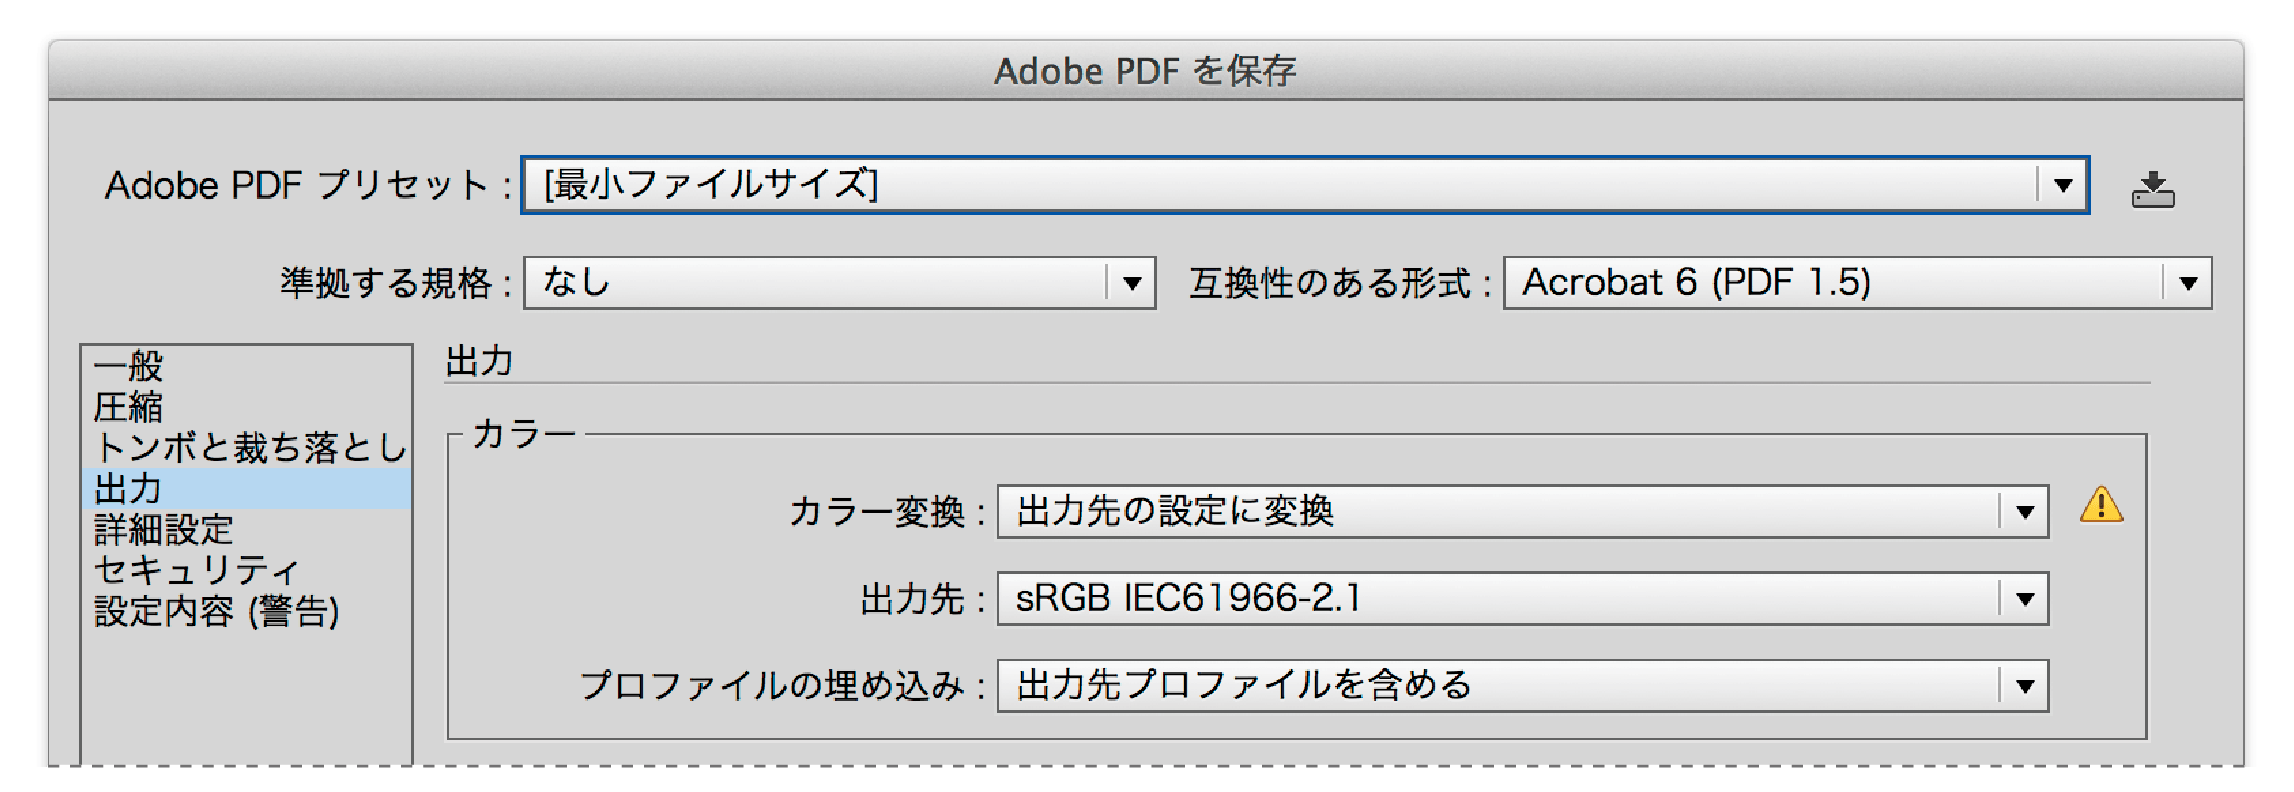
Task: Open the 出力先 dropdown
Action: click(x=1523, y=598)
